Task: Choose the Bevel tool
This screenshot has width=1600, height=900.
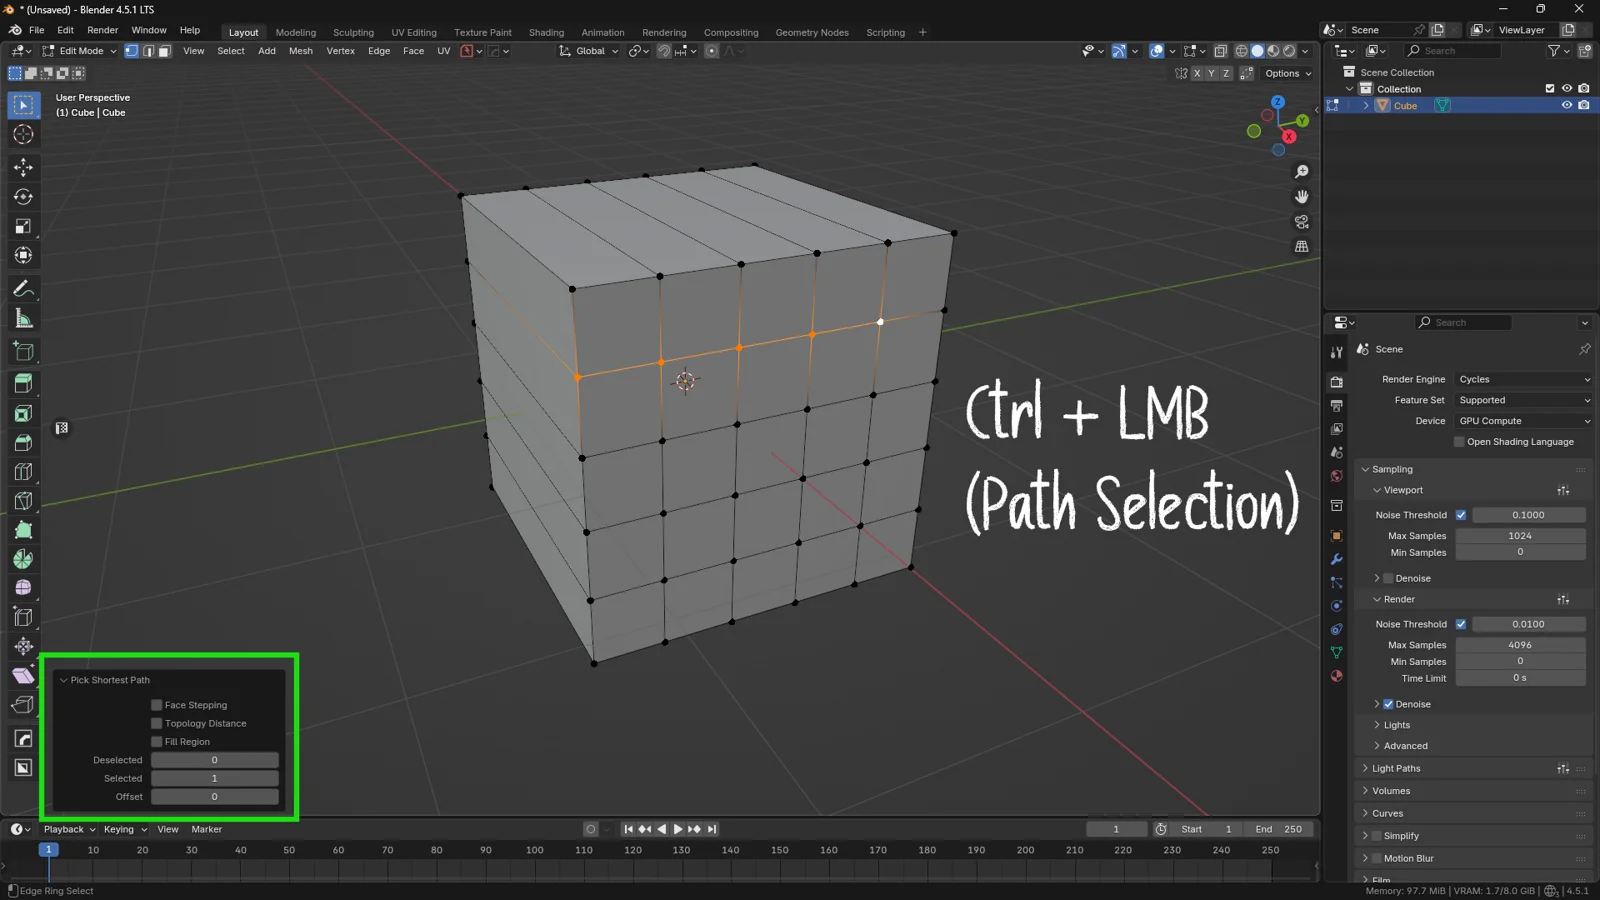Action: pos(23,442)
